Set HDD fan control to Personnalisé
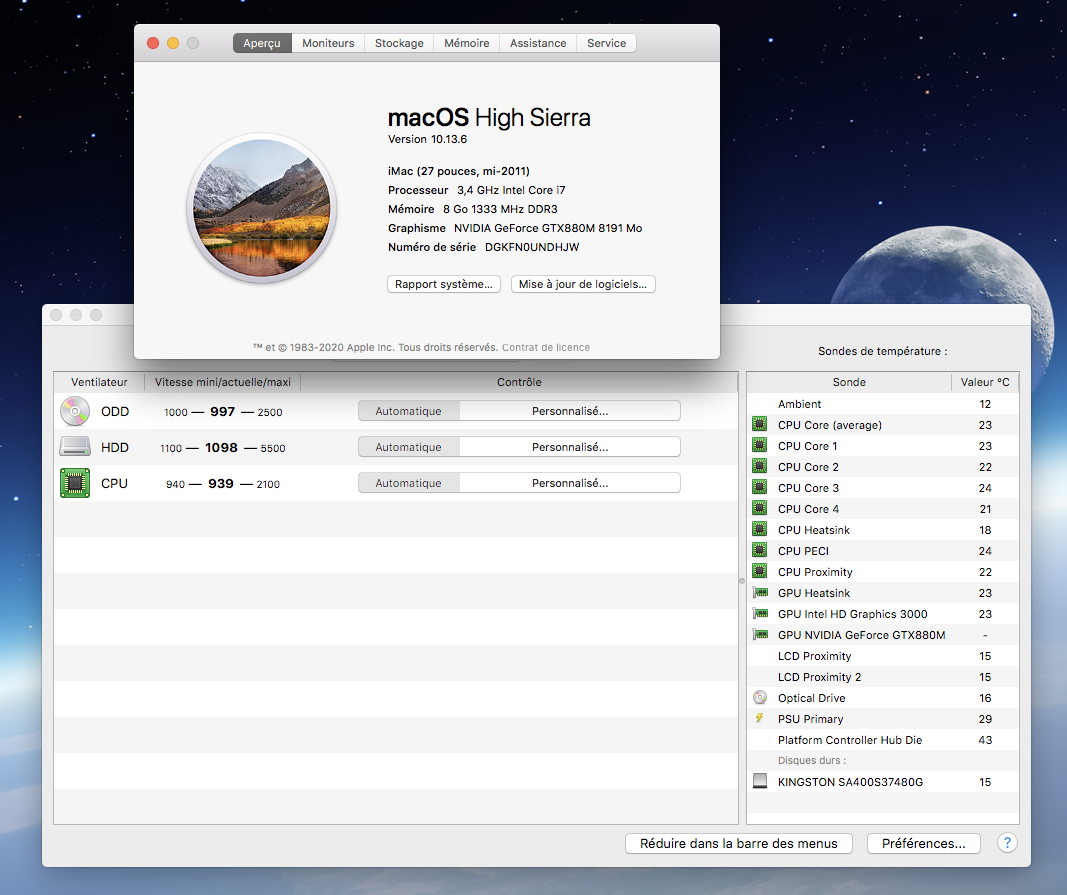 pyautogui.click(x=570, y=447)
